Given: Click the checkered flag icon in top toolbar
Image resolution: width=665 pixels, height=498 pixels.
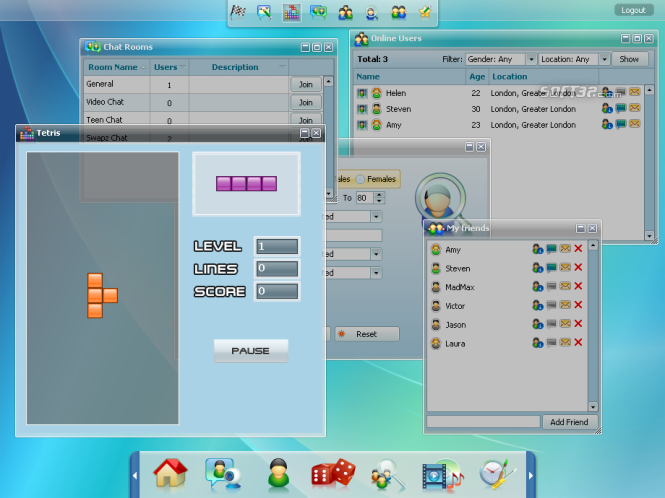Looking at the screenshot, I should [238, 12].
